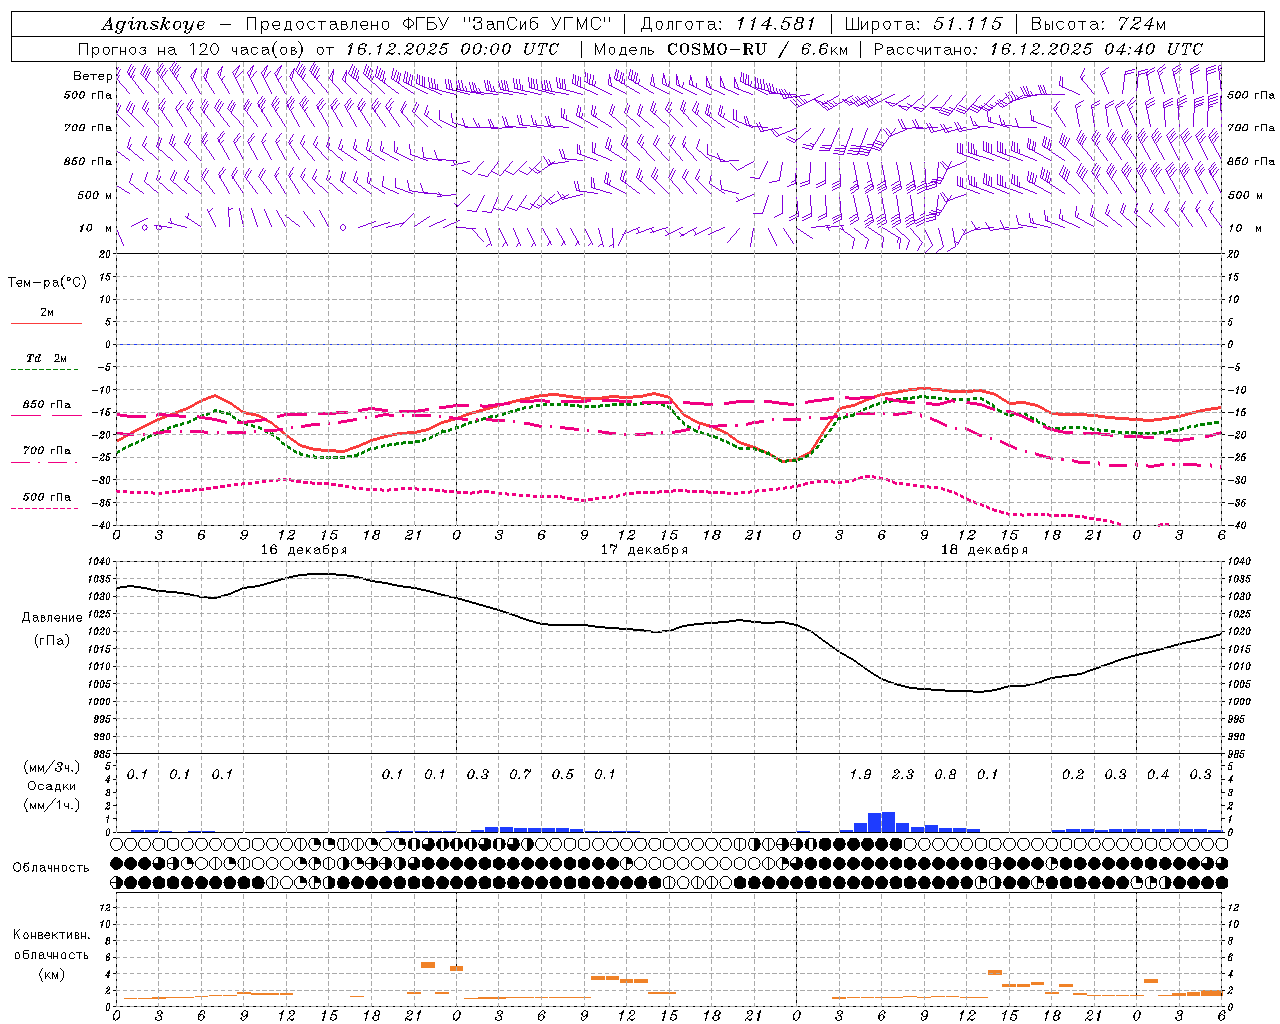This screenshot has width=1280, height=1024.
Task: Click the Рассчитано: 16.12.2025 04:40 UTC timestamp
Action: tap(1038, 49)
